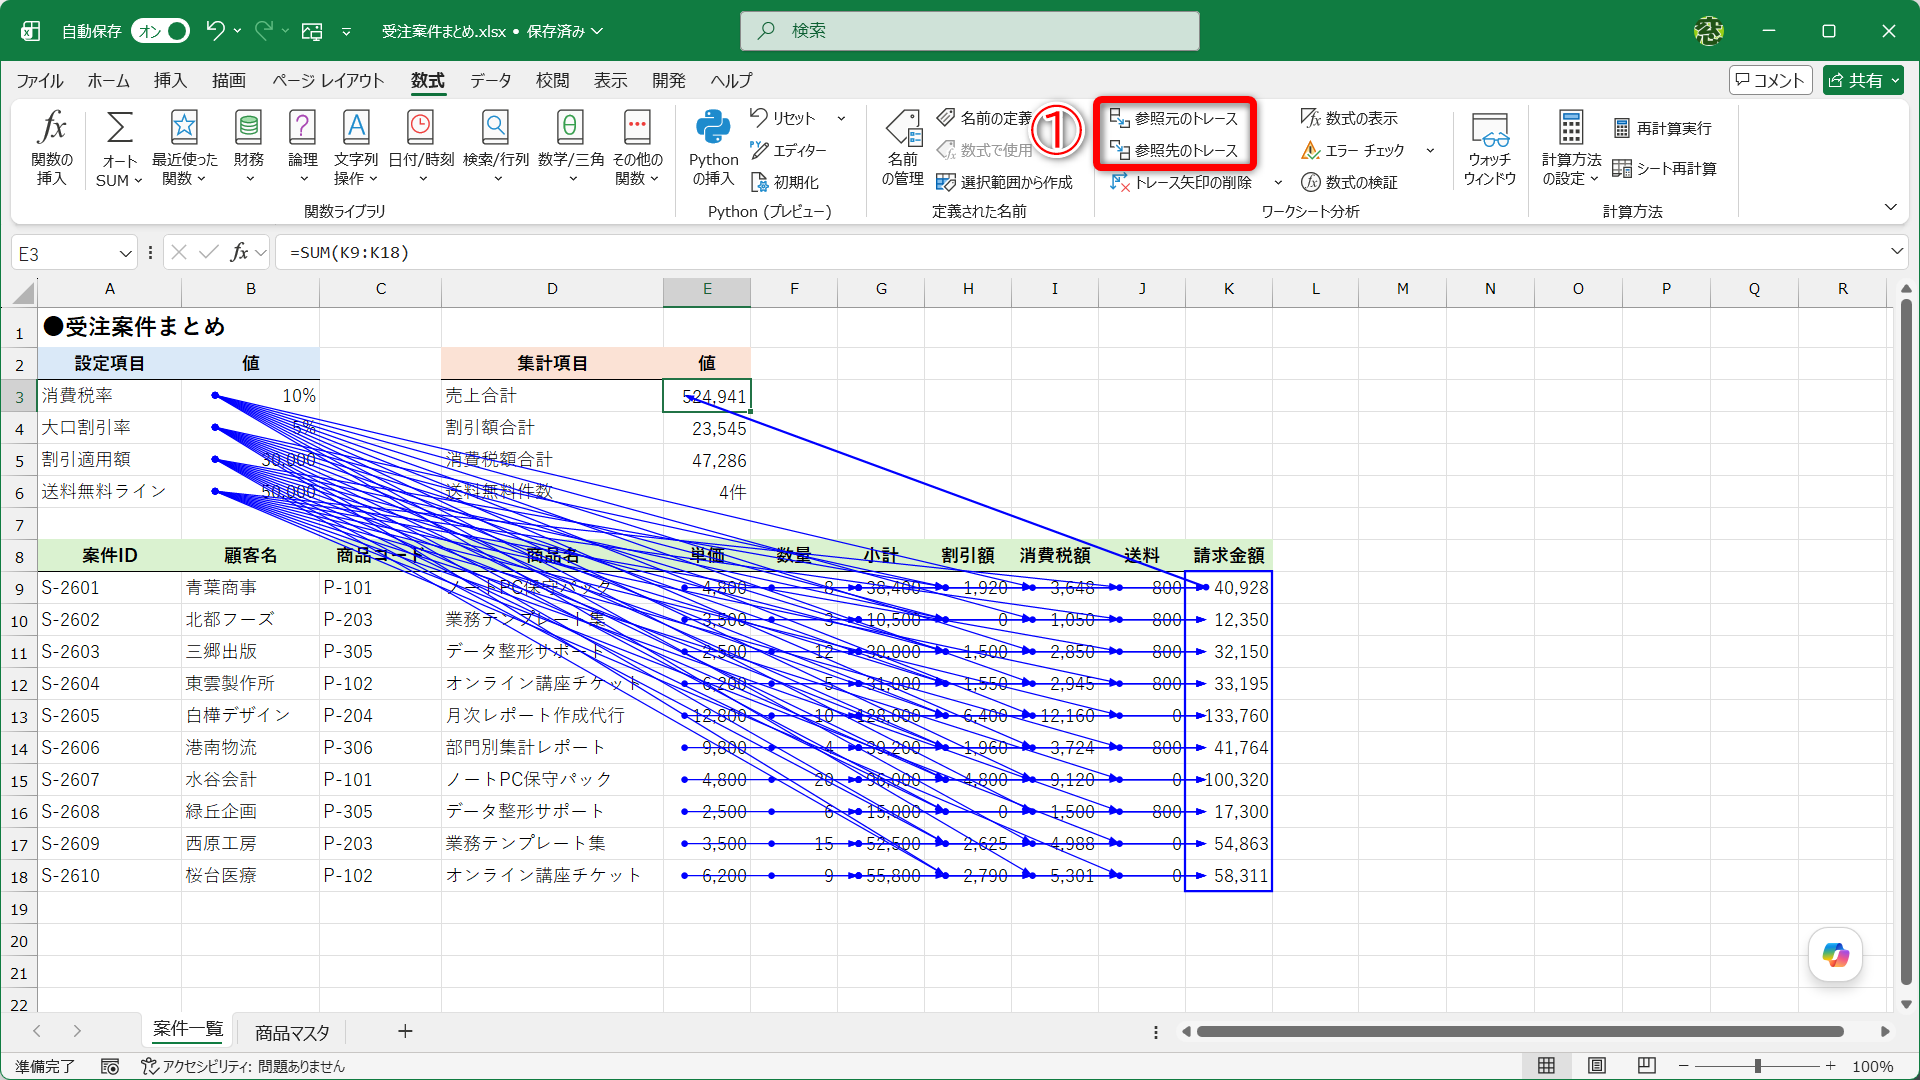Expand the Name Box dropdown

pos(125,253)
